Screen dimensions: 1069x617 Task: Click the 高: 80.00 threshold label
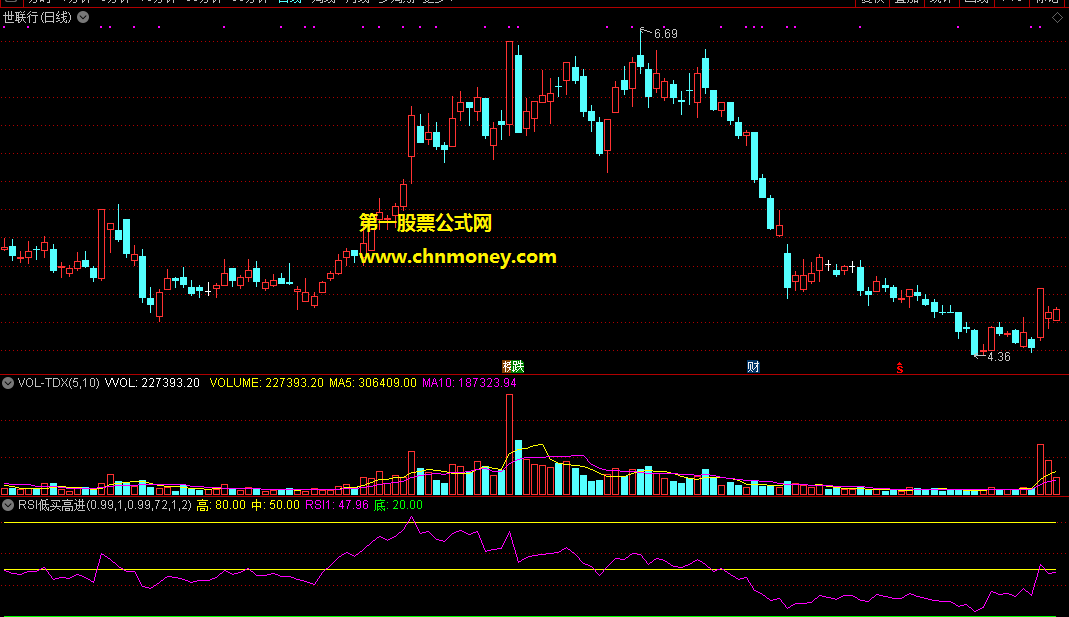click(x=221, y=505)
